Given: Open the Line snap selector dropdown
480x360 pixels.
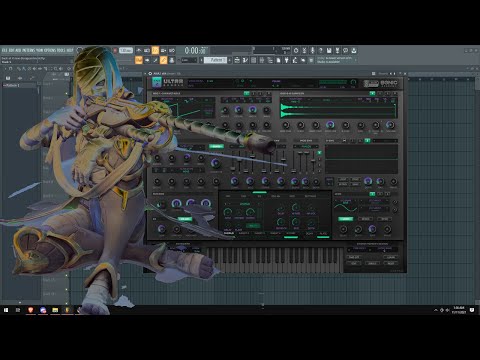Looking at the screenshot, I should (x=188, y=60).
